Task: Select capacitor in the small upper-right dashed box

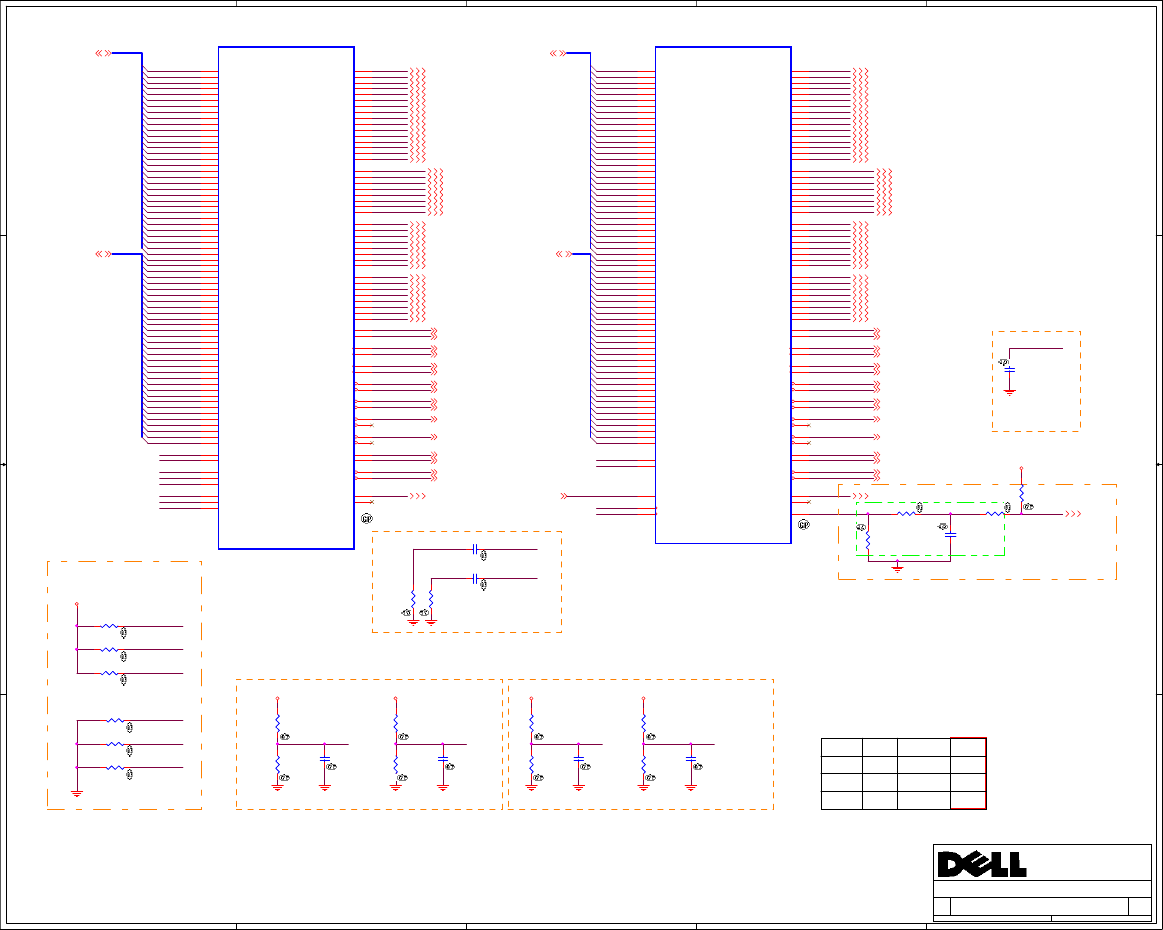Action: pos(1009,369)
